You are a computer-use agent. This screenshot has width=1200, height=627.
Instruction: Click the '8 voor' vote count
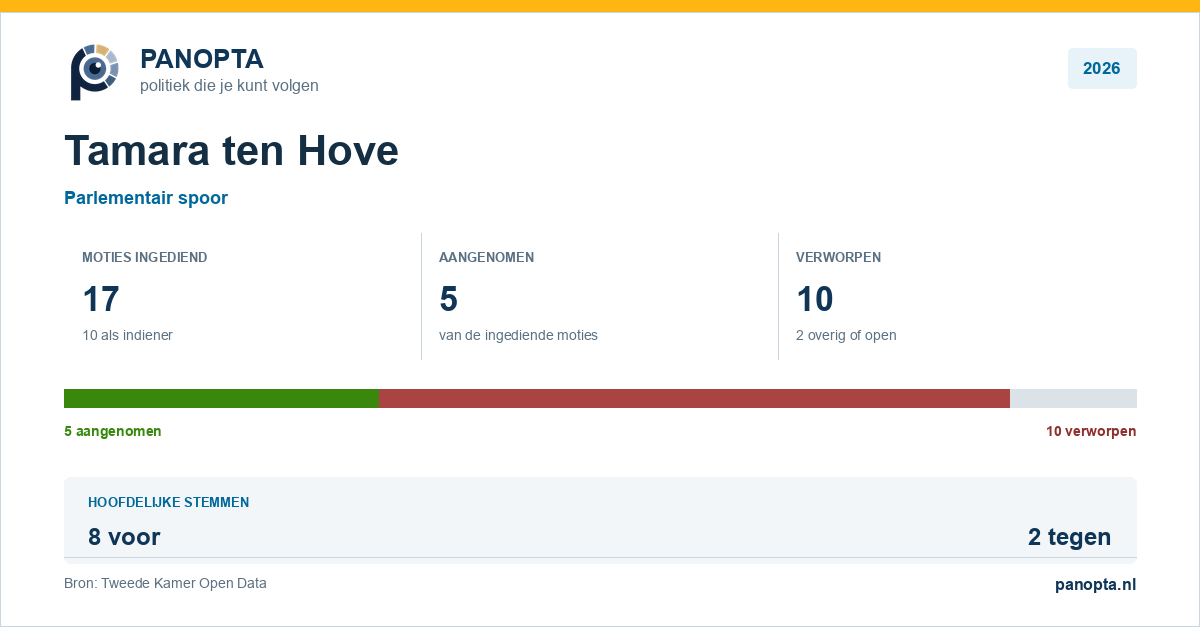(124, 537)
